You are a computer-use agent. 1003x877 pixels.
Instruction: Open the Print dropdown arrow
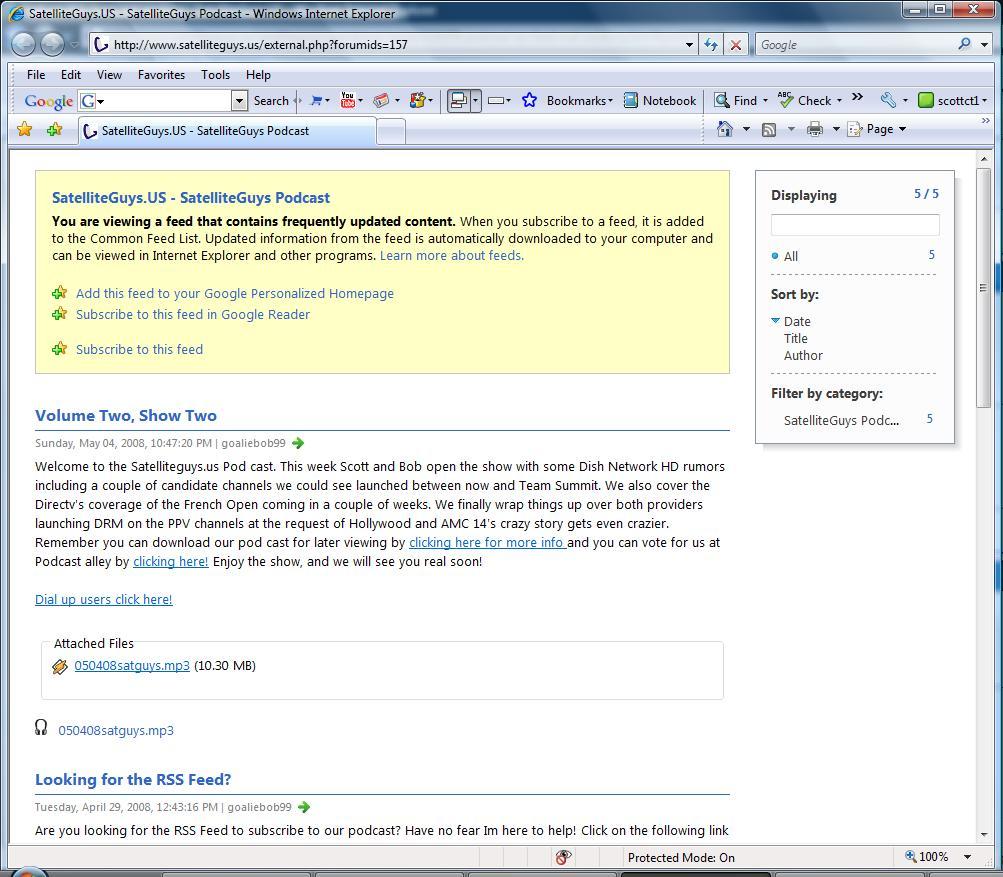835,129
